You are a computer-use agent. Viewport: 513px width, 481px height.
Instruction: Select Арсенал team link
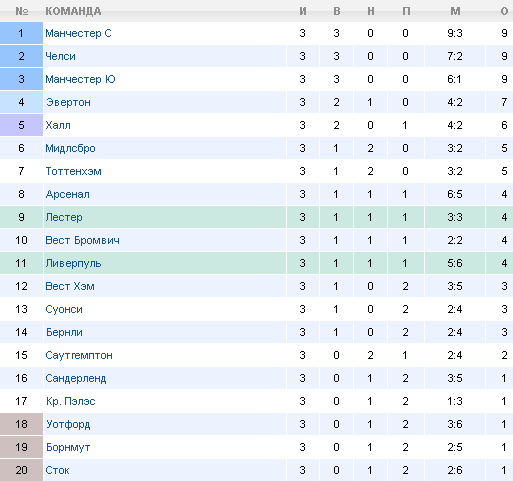click(68, 194)
